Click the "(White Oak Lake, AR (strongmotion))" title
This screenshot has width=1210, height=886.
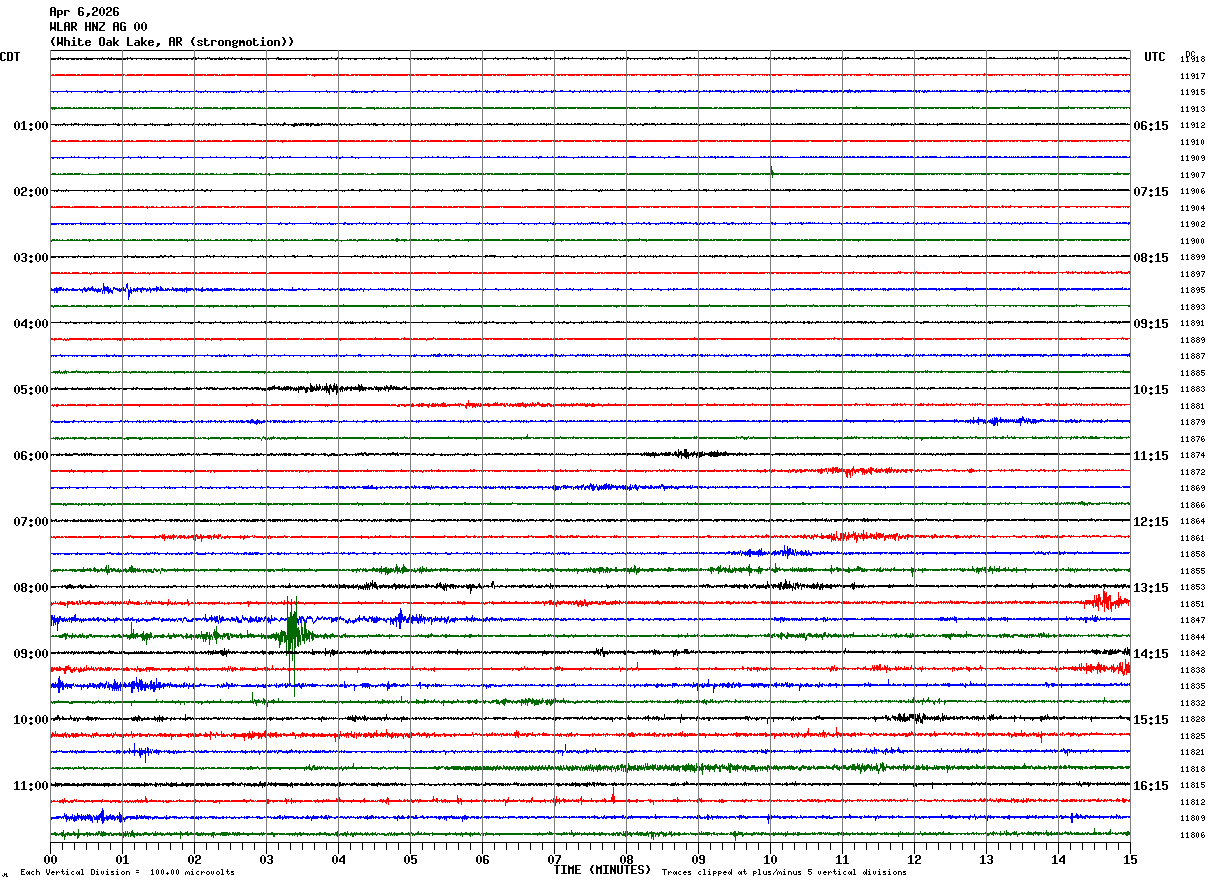[x=172, y=42]
